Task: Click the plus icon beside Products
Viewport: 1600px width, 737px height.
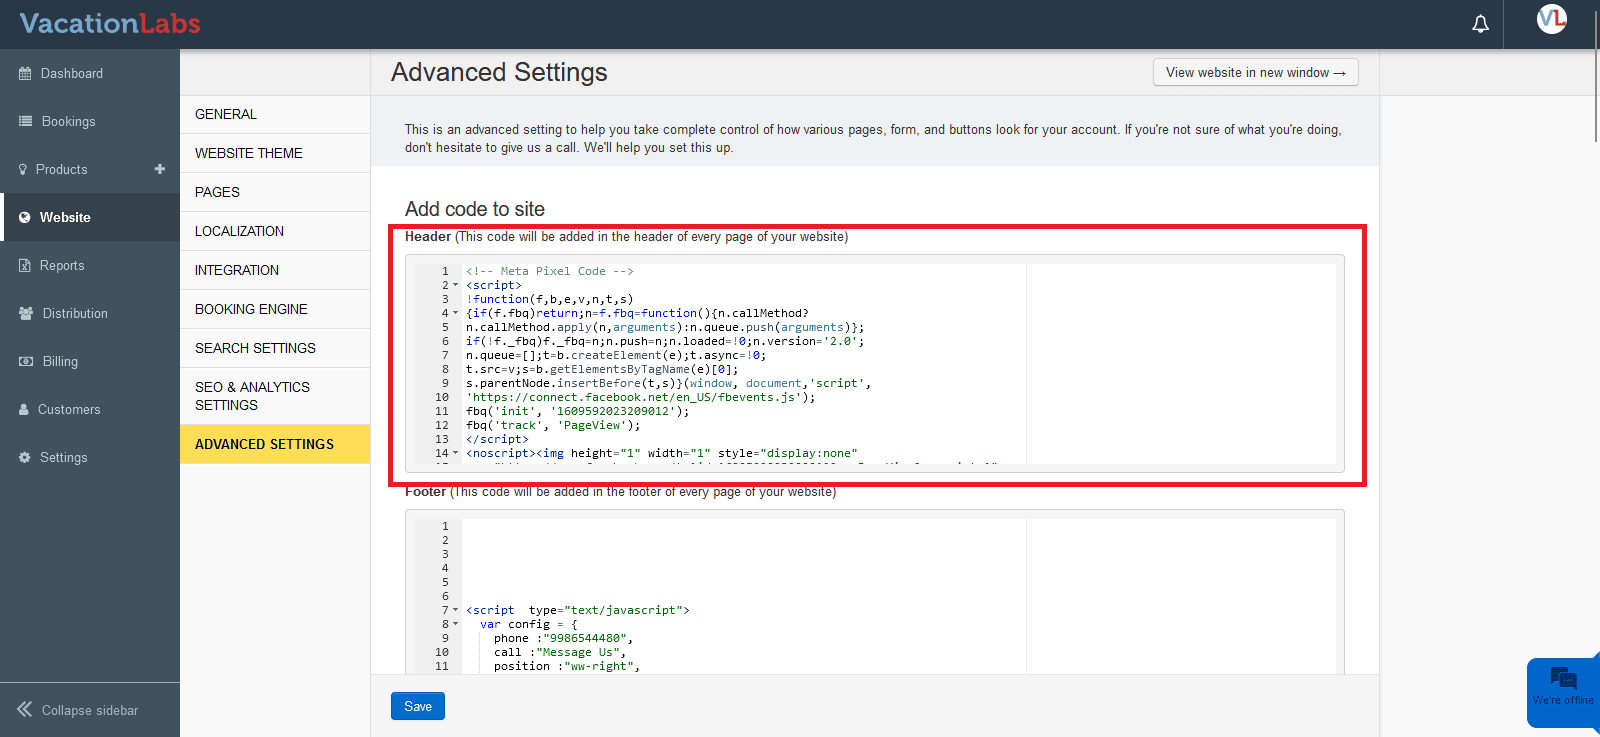Action: click(160, 169)
